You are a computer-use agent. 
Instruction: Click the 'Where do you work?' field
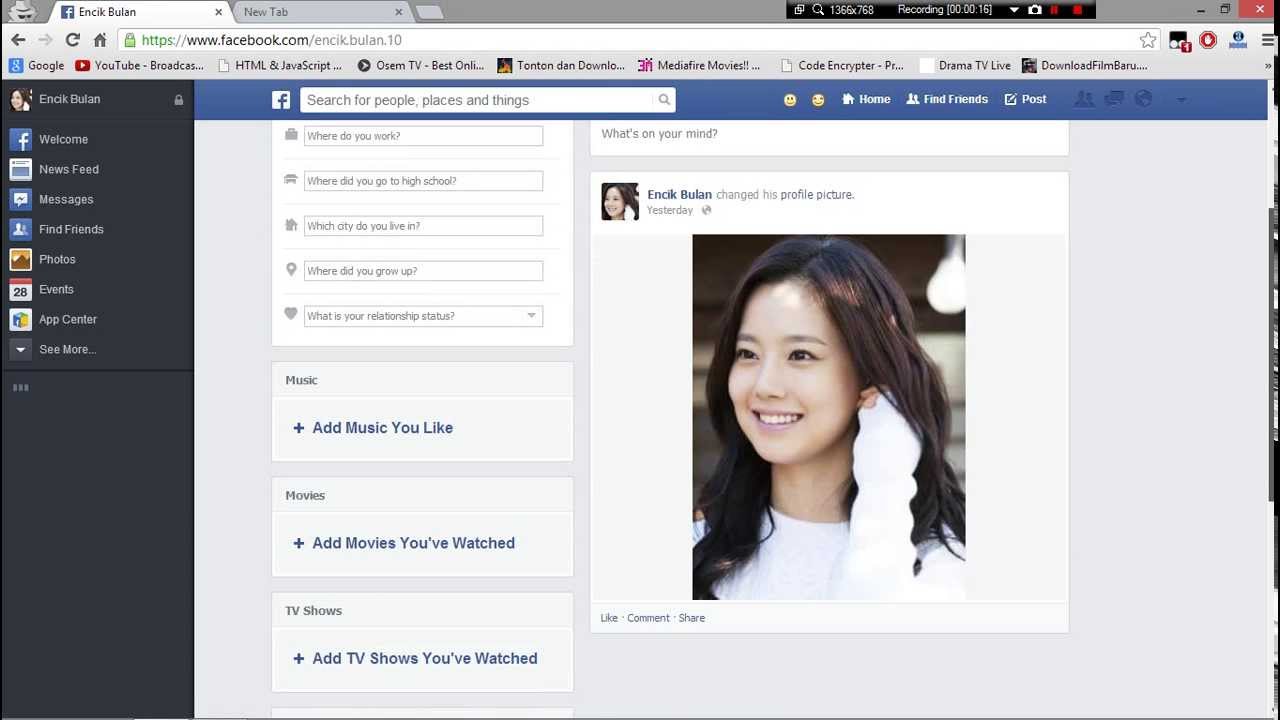pyautogui.click(x=423, y=136)
